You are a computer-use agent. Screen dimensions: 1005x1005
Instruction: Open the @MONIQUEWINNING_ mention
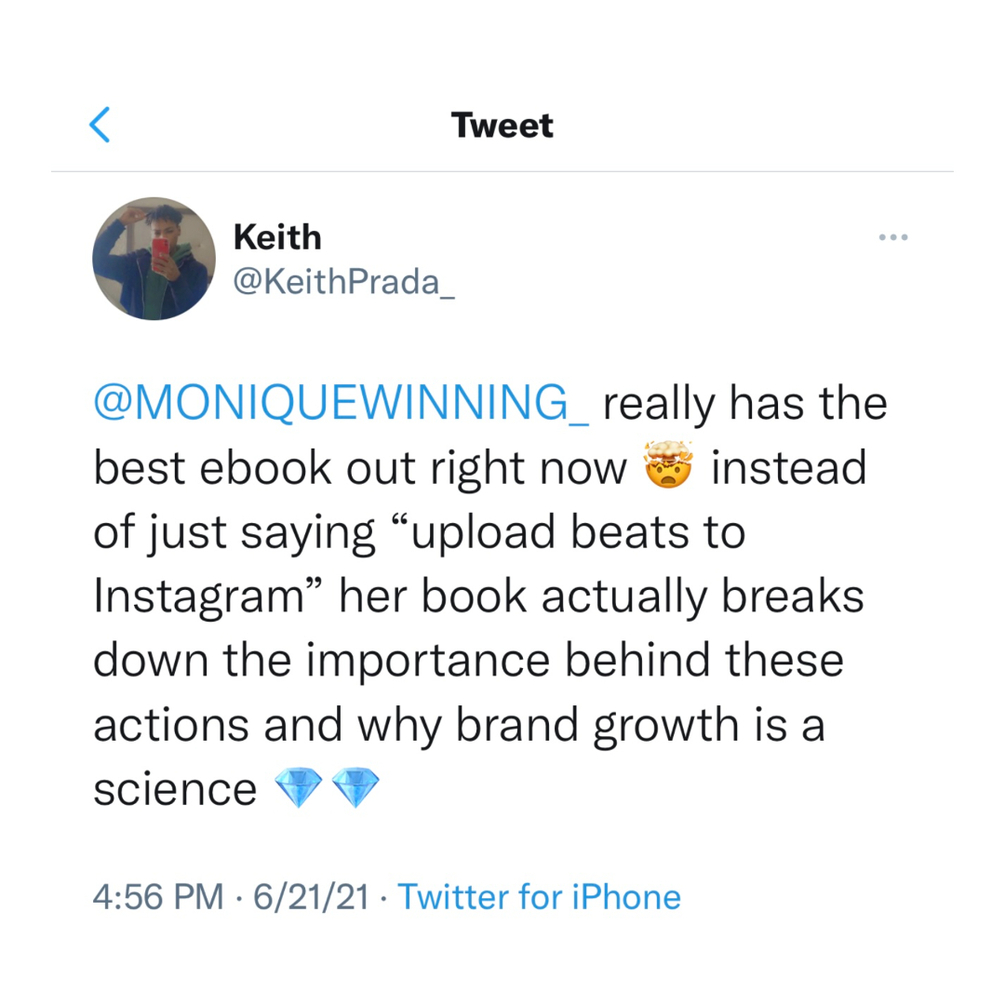(x=341, y=404)
